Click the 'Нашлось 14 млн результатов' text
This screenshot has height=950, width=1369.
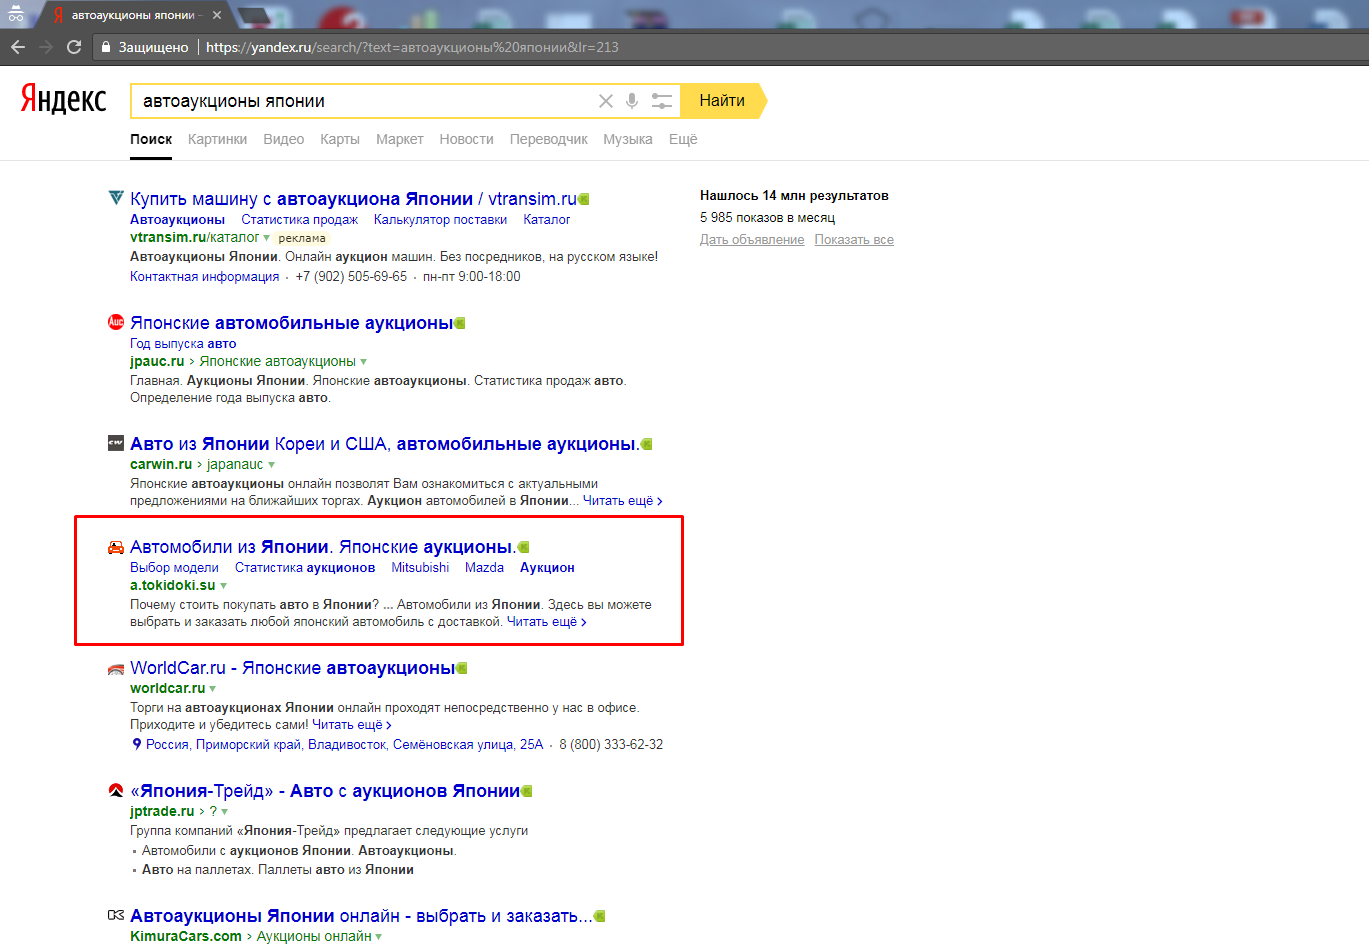[794, 195]
